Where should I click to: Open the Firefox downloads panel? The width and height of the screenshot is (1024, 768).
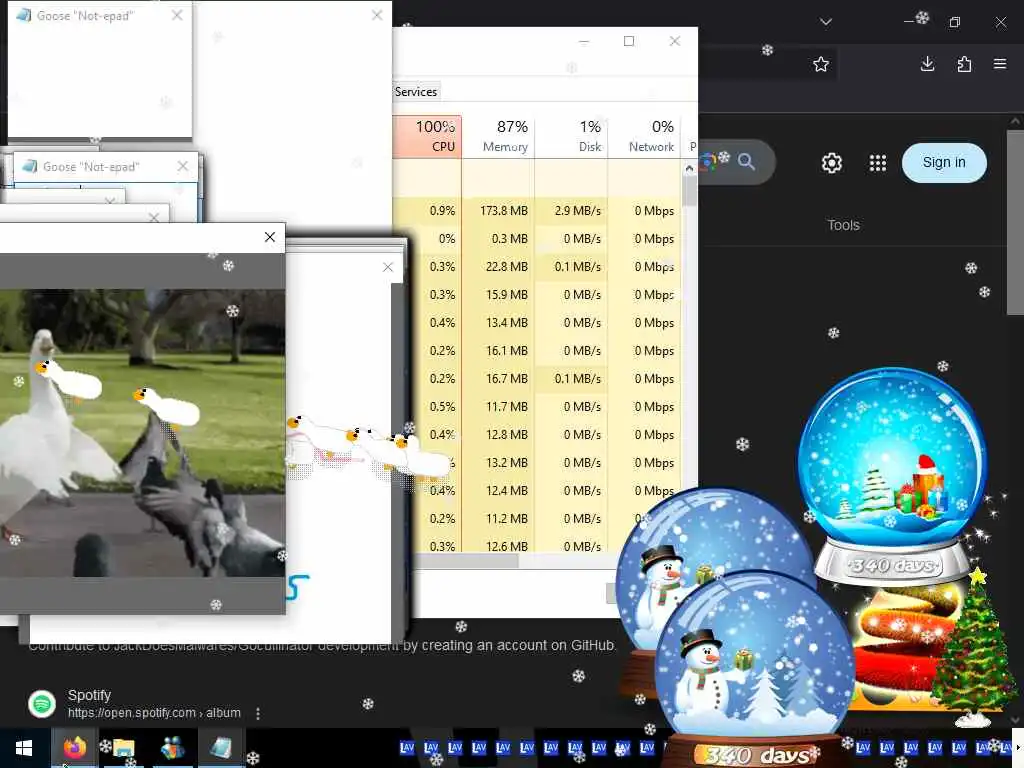point(927,64)
